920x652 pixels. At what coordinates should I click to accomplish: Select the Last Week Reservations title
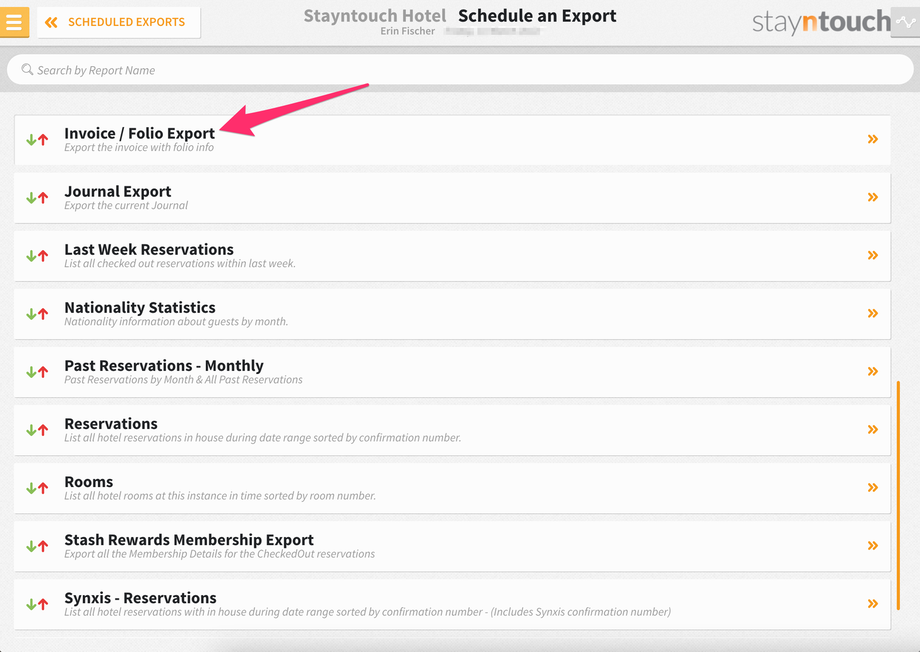(x=149, y=249)
